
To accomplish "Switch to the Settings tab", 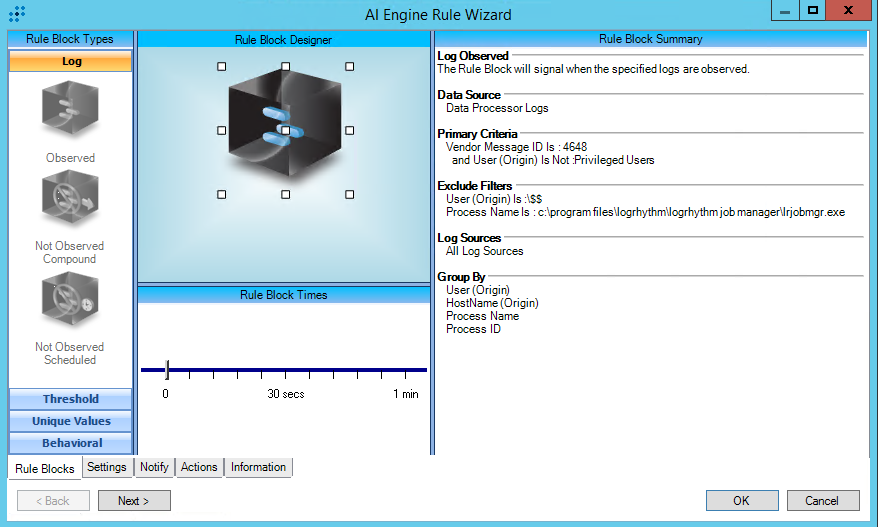I will (107, 467).
